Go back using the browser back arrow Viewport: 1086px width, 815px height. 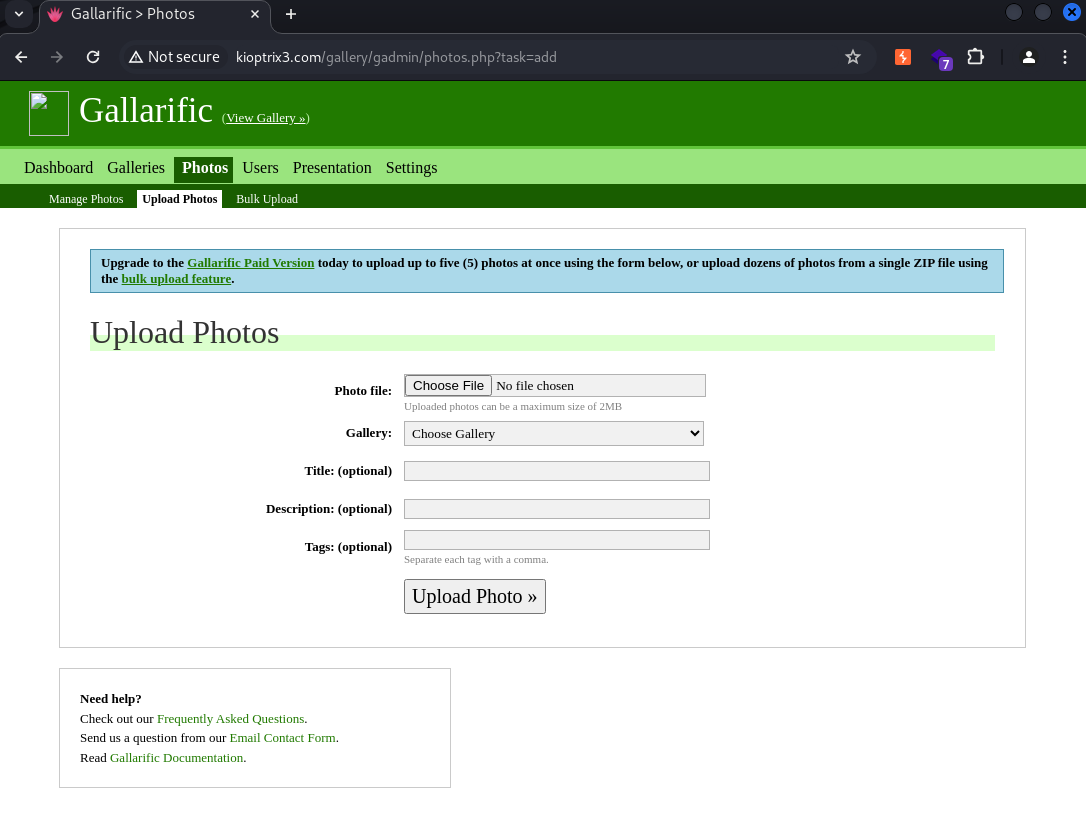tap(21, 57)
